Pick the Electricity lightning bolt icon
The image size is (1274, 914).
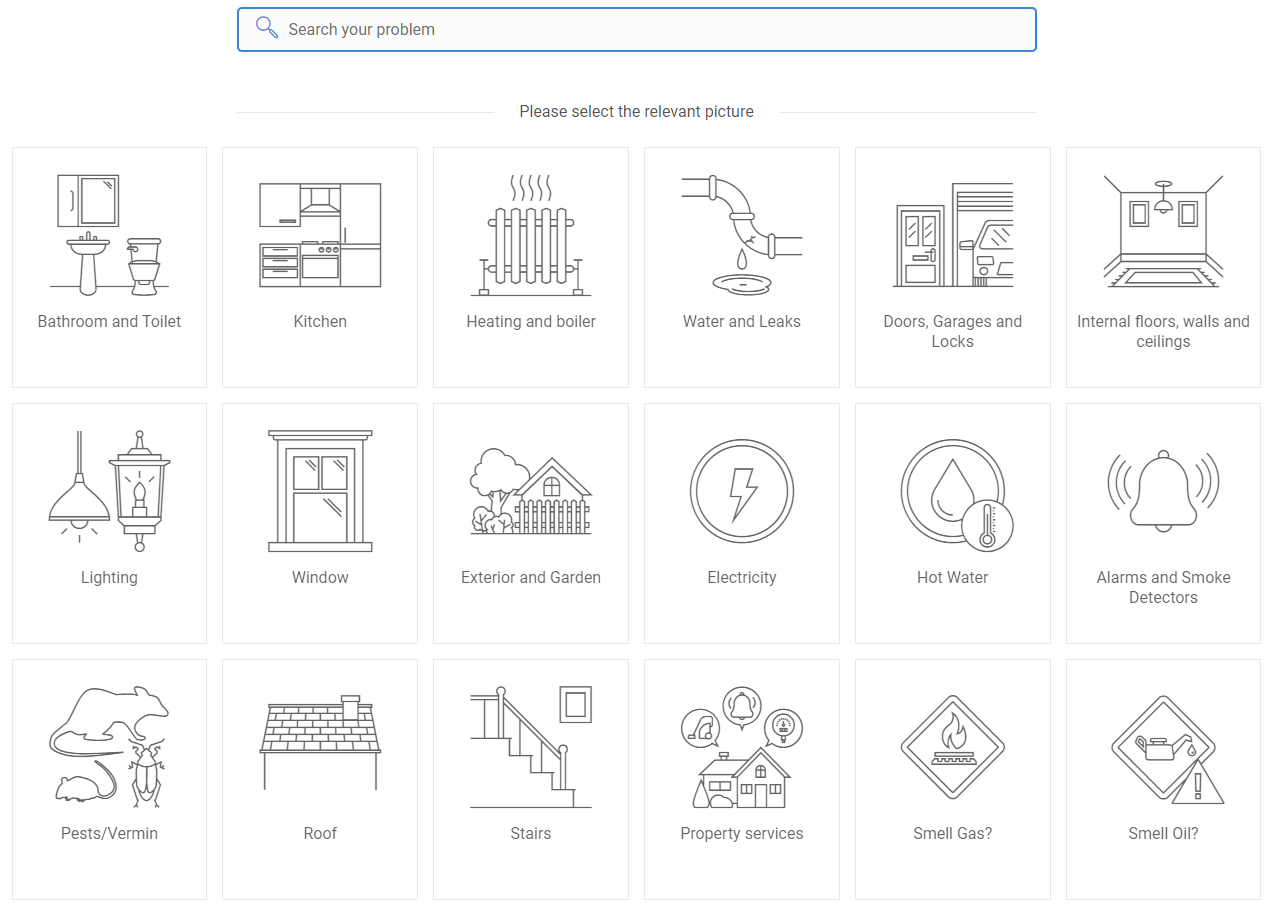(x=742, y=491)
